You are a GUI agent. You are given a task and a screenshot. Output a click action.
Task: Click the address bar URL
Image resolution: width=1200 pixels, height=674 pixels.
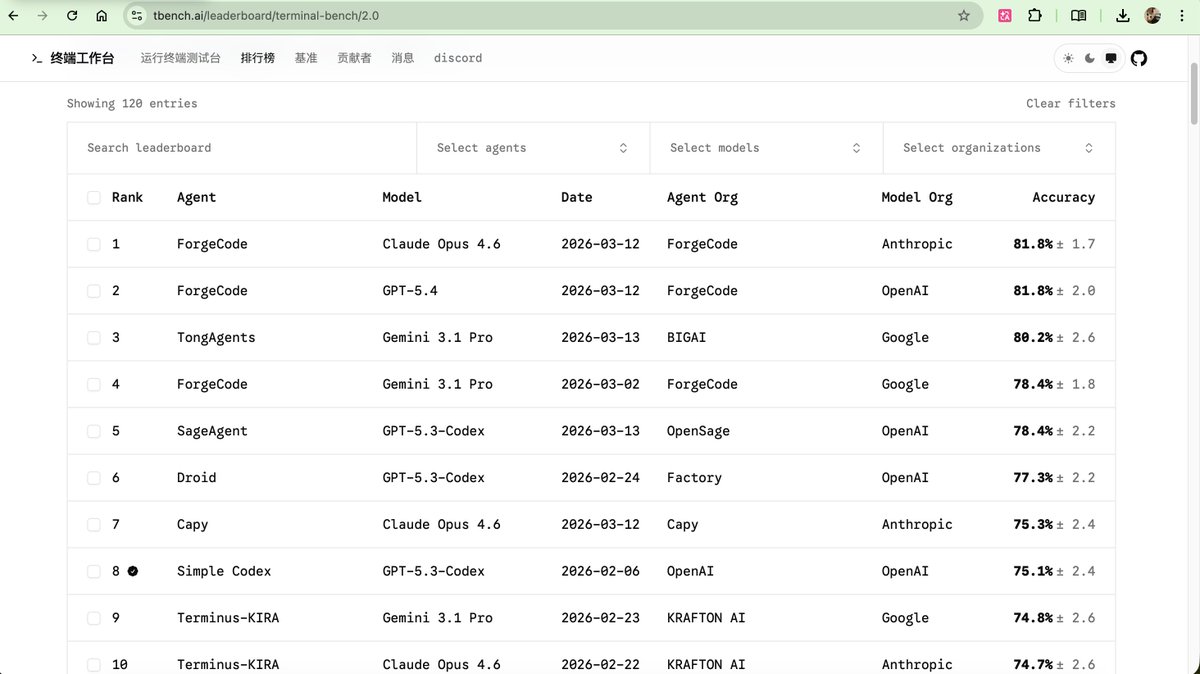coord(266,16)
